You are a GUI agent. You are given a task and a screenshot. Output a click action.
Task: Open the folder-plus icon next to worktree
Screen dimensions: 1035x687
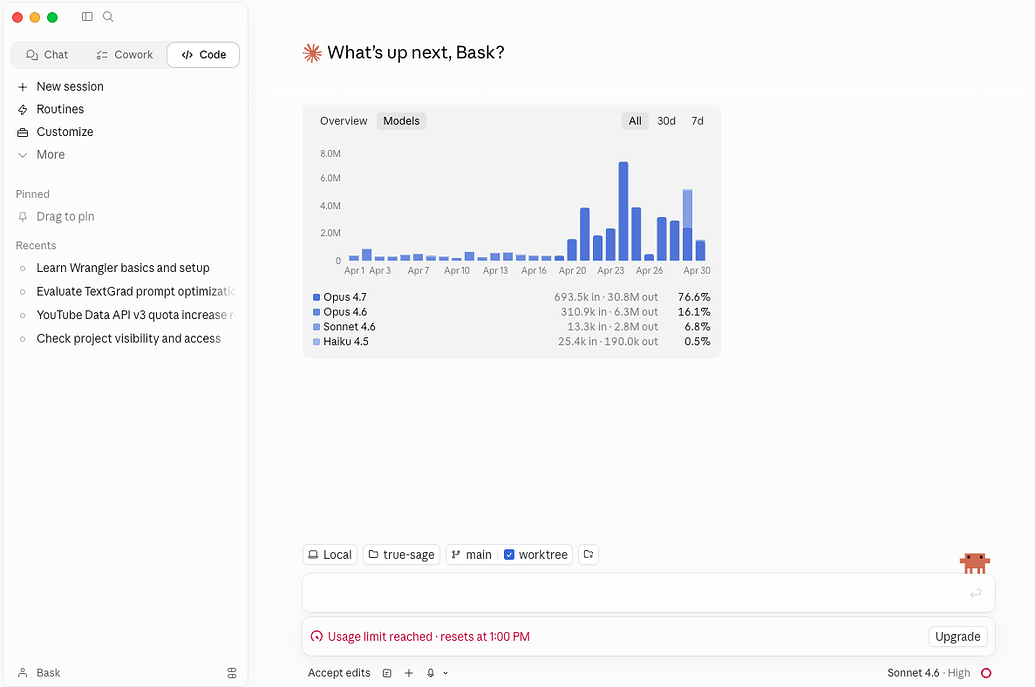pyautogui.click(x=588, y=554)
